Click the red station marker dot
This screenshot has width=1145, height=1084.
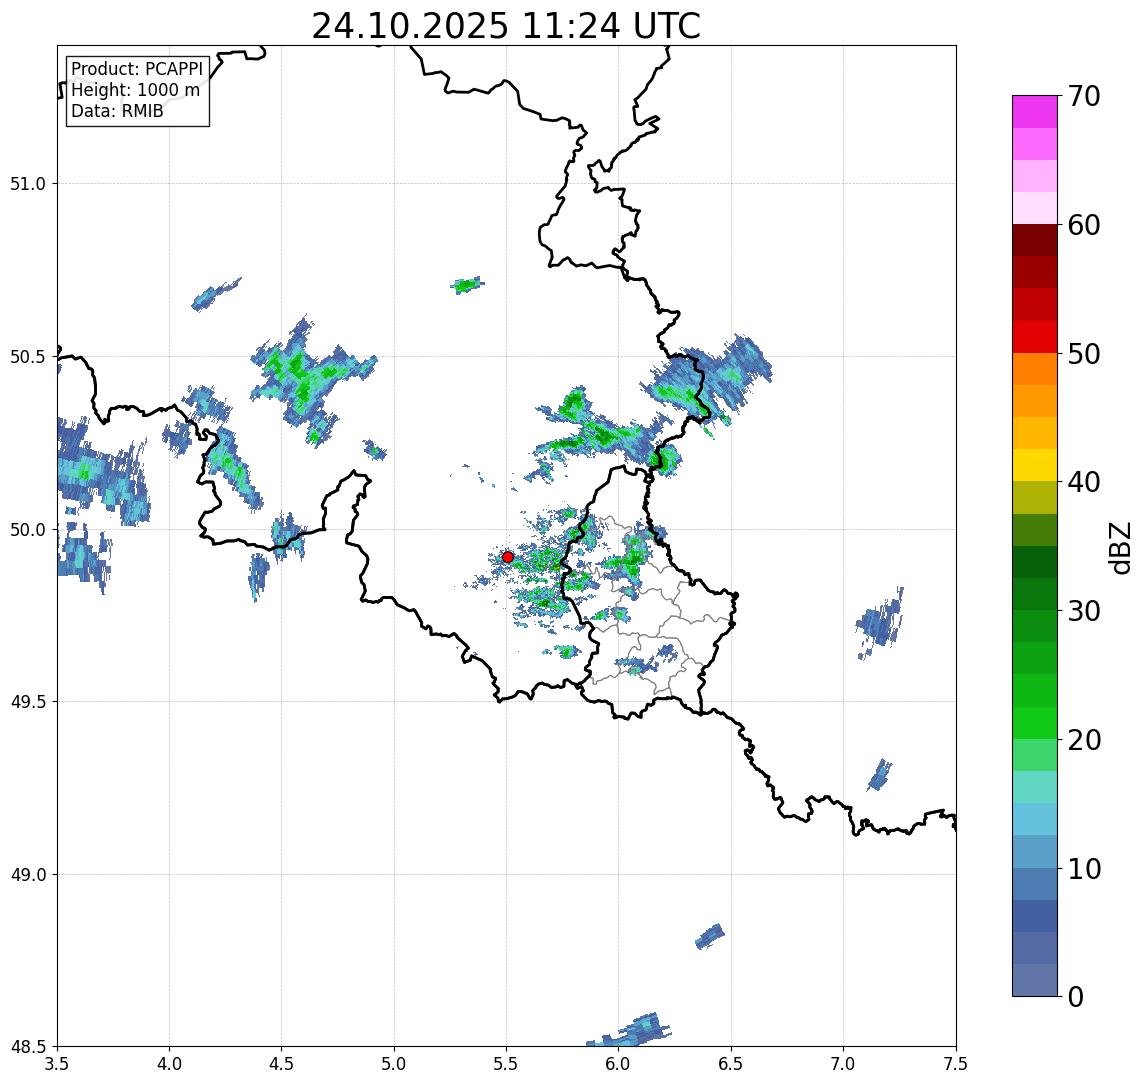pos(508,557)
